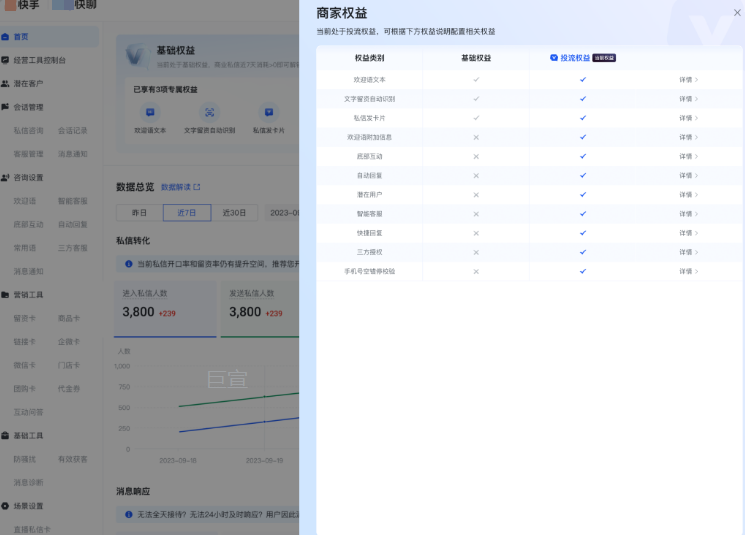
Task: Click the 基础工具 briefcase icon
Action: (5, 436)
